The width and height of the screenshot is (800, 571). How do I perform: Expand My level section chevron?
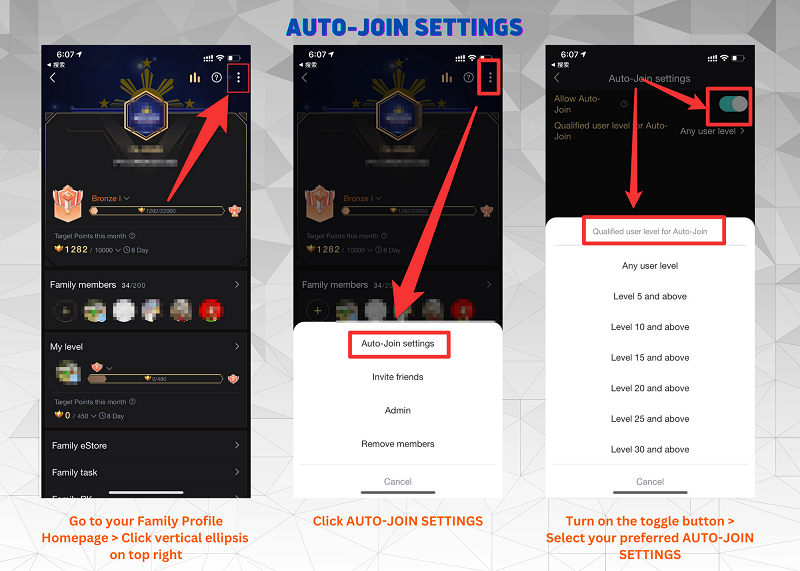(x=237, y=346)
